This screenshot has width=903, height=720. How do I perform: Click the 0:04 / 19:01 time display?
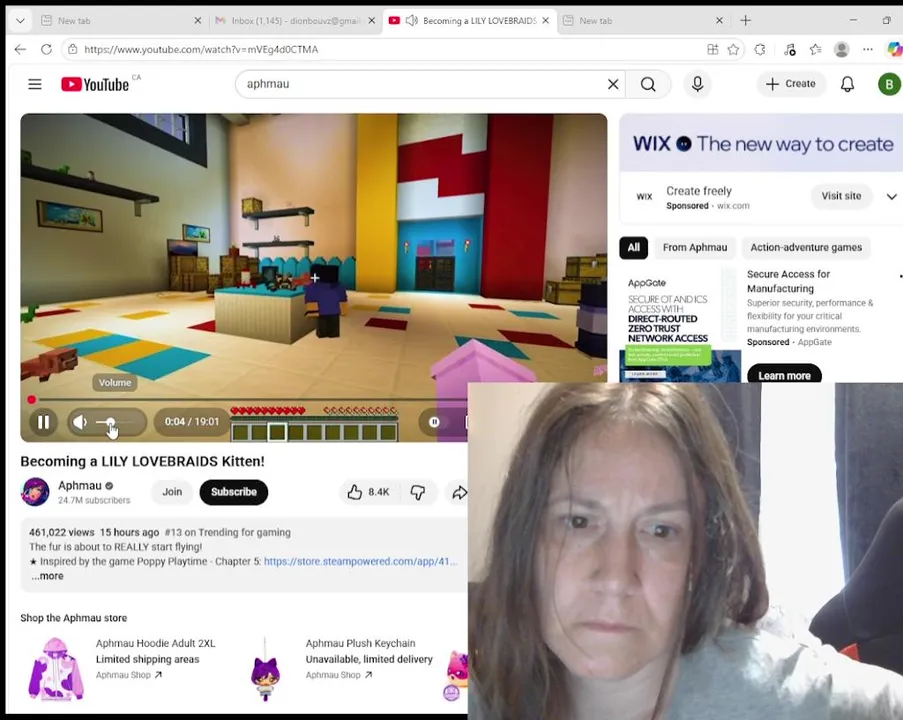[x=192, y=422]
